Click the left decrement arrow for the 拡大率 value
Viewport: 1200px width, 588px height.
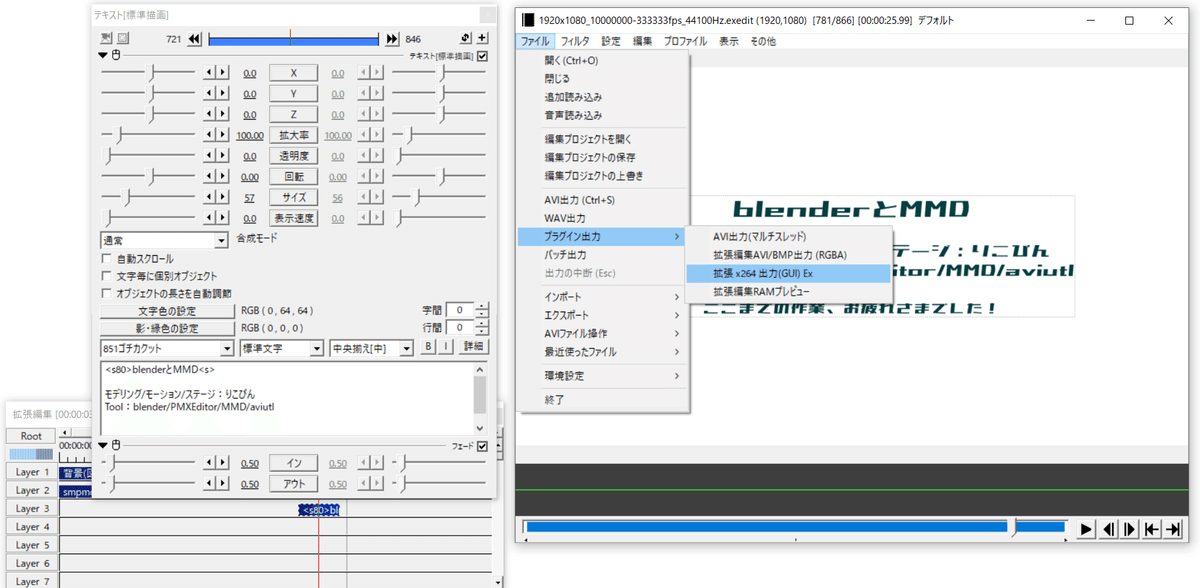tap(209, 135)
